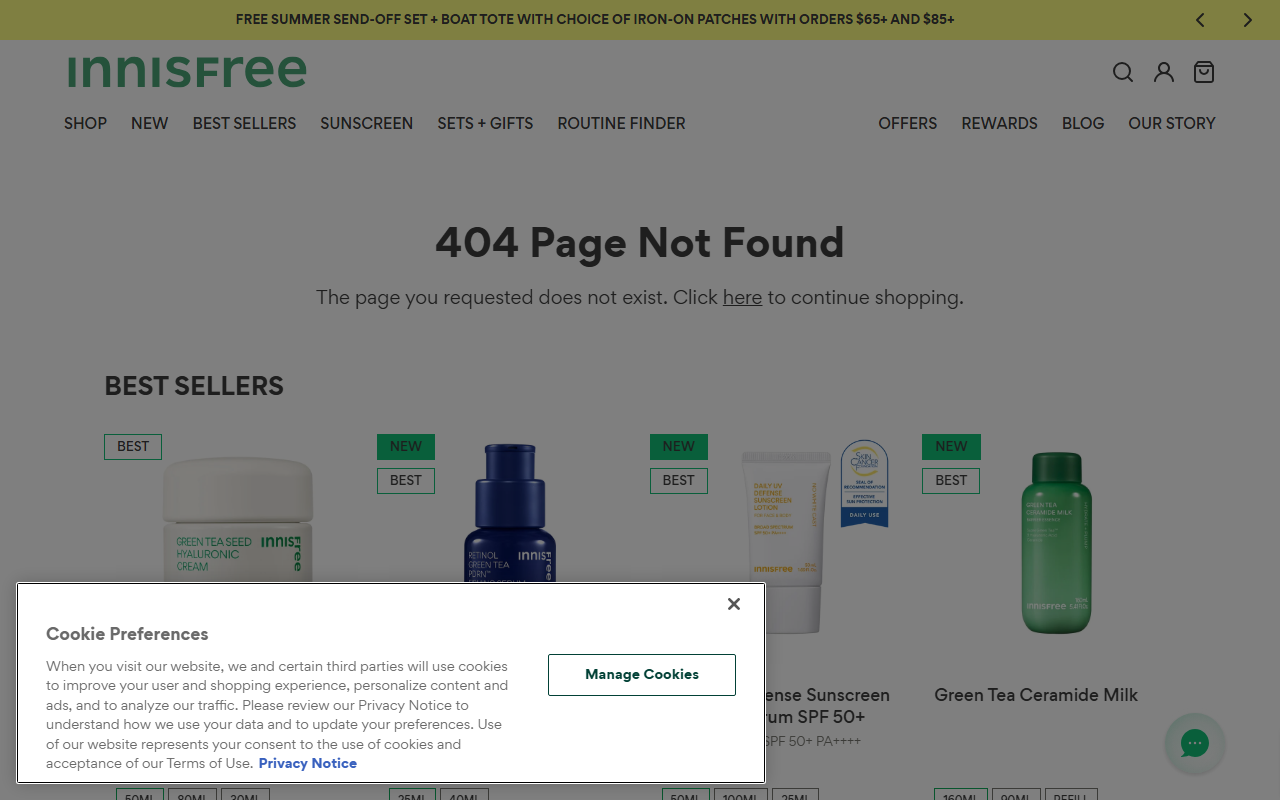Open Green Tea Seed Hyaluronic Cream product image
Viewport: 1280px width, 800px height.
click(238, 519)
